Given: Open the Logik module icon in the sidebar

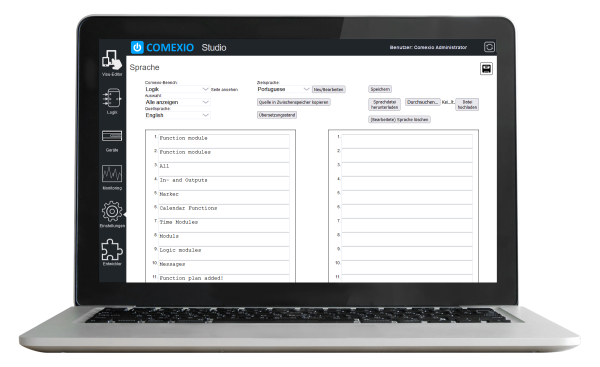Looking at the screenshot, I should coord(112,101).
